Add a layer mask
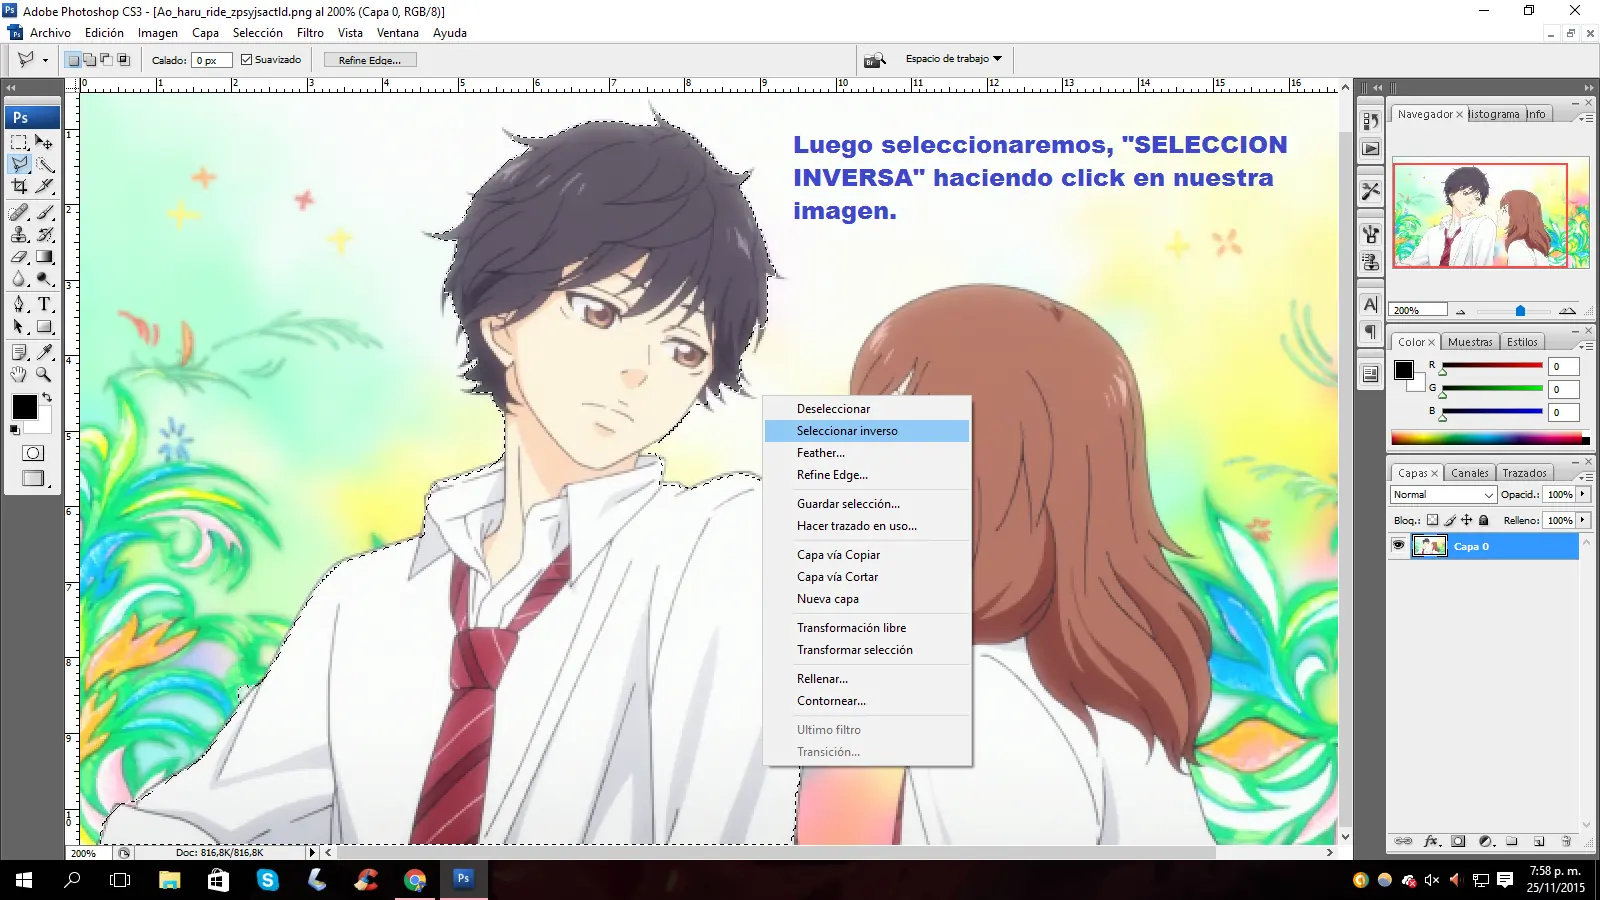Image resolution: width=1600 pixels, height=900 pixels. click(1458, 842)
